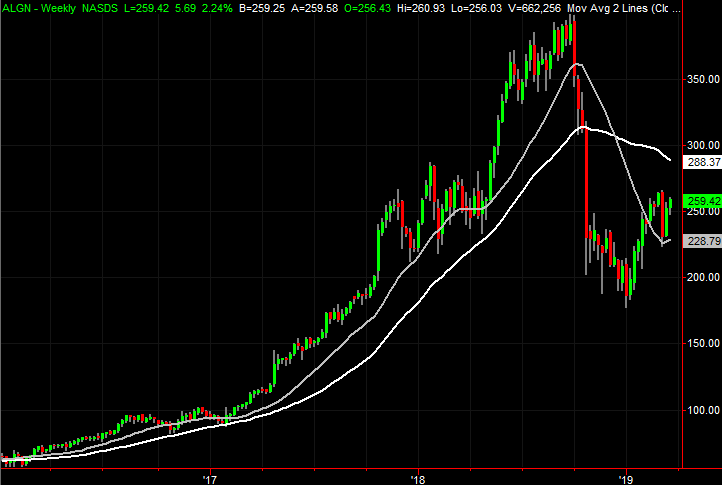Click the high value Hi=260.93

pyautogui.click(x=421, y=8)
